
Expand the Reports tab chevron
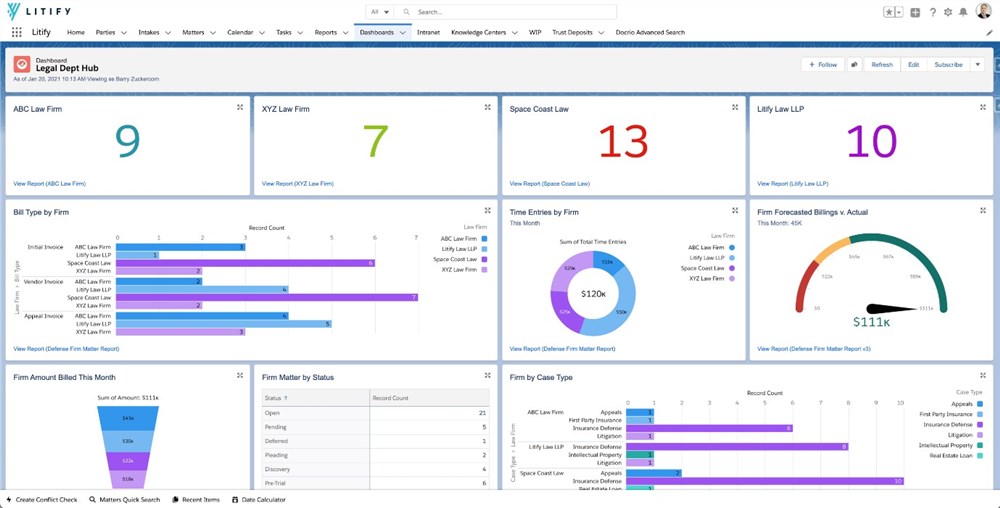click(x=345, y=33)
